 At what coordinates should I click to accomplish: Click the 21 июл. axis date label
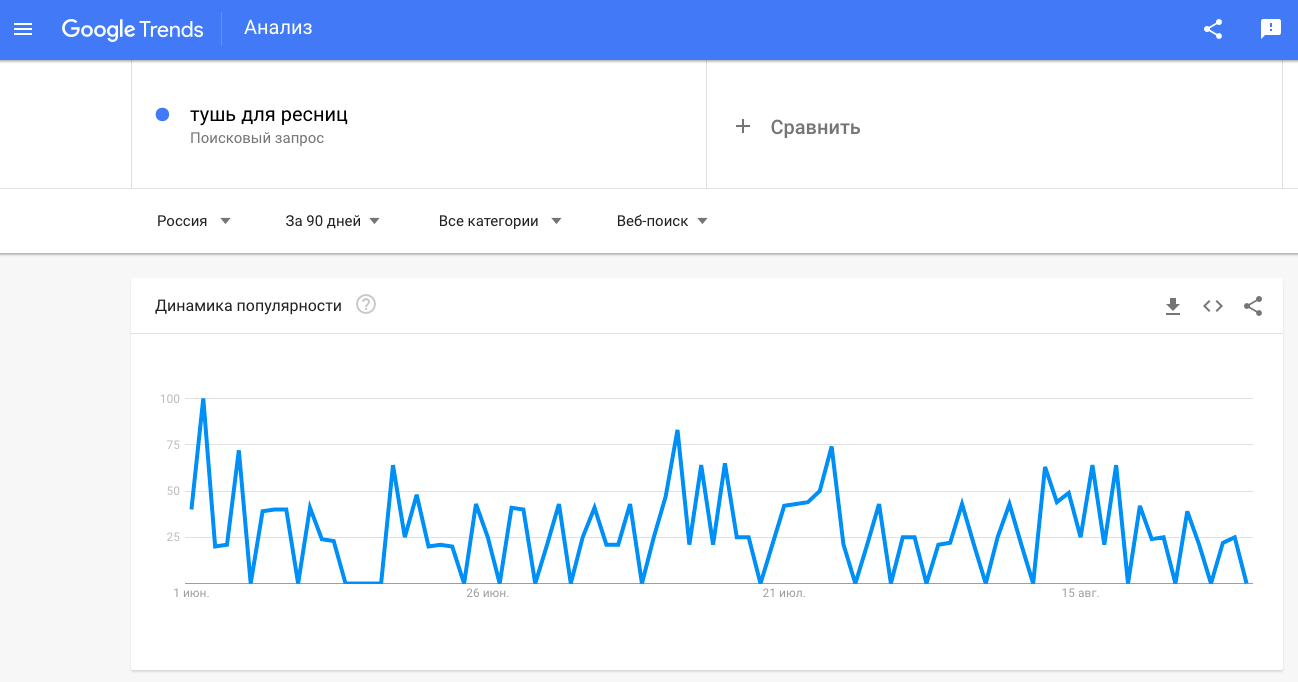[x=784, y=594]
